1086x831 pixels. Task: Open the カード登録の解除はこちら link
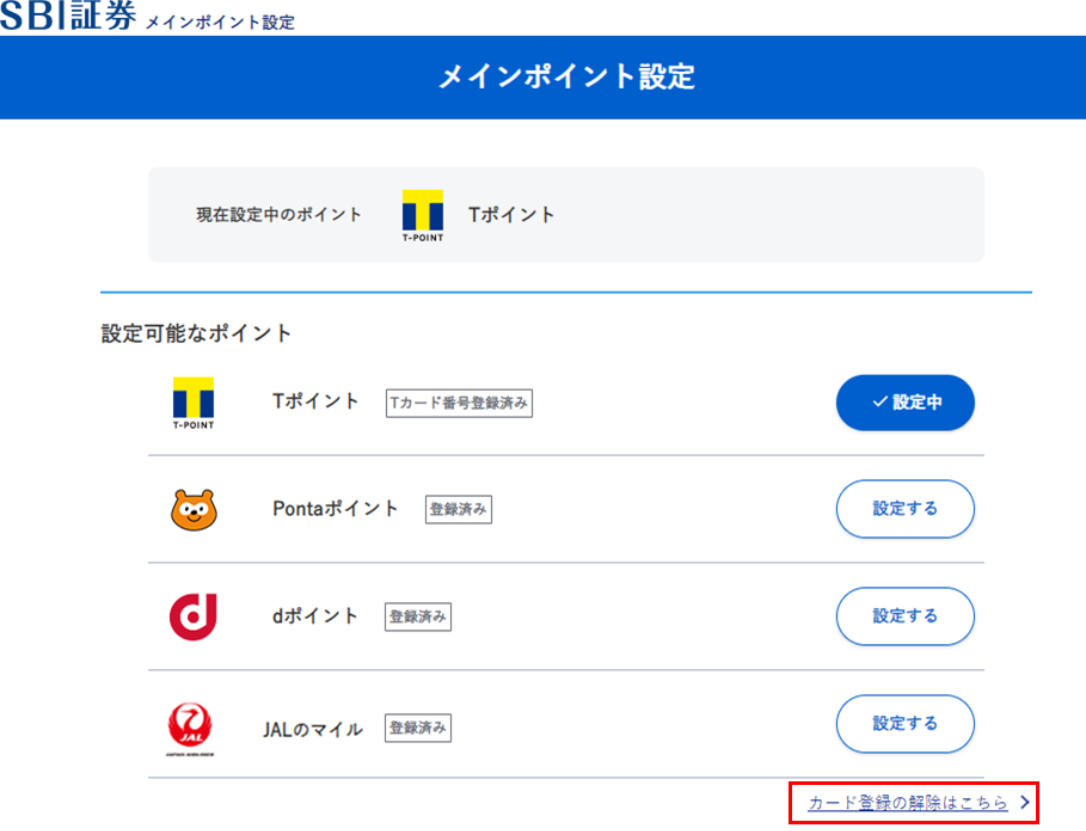tap(908, 803)
